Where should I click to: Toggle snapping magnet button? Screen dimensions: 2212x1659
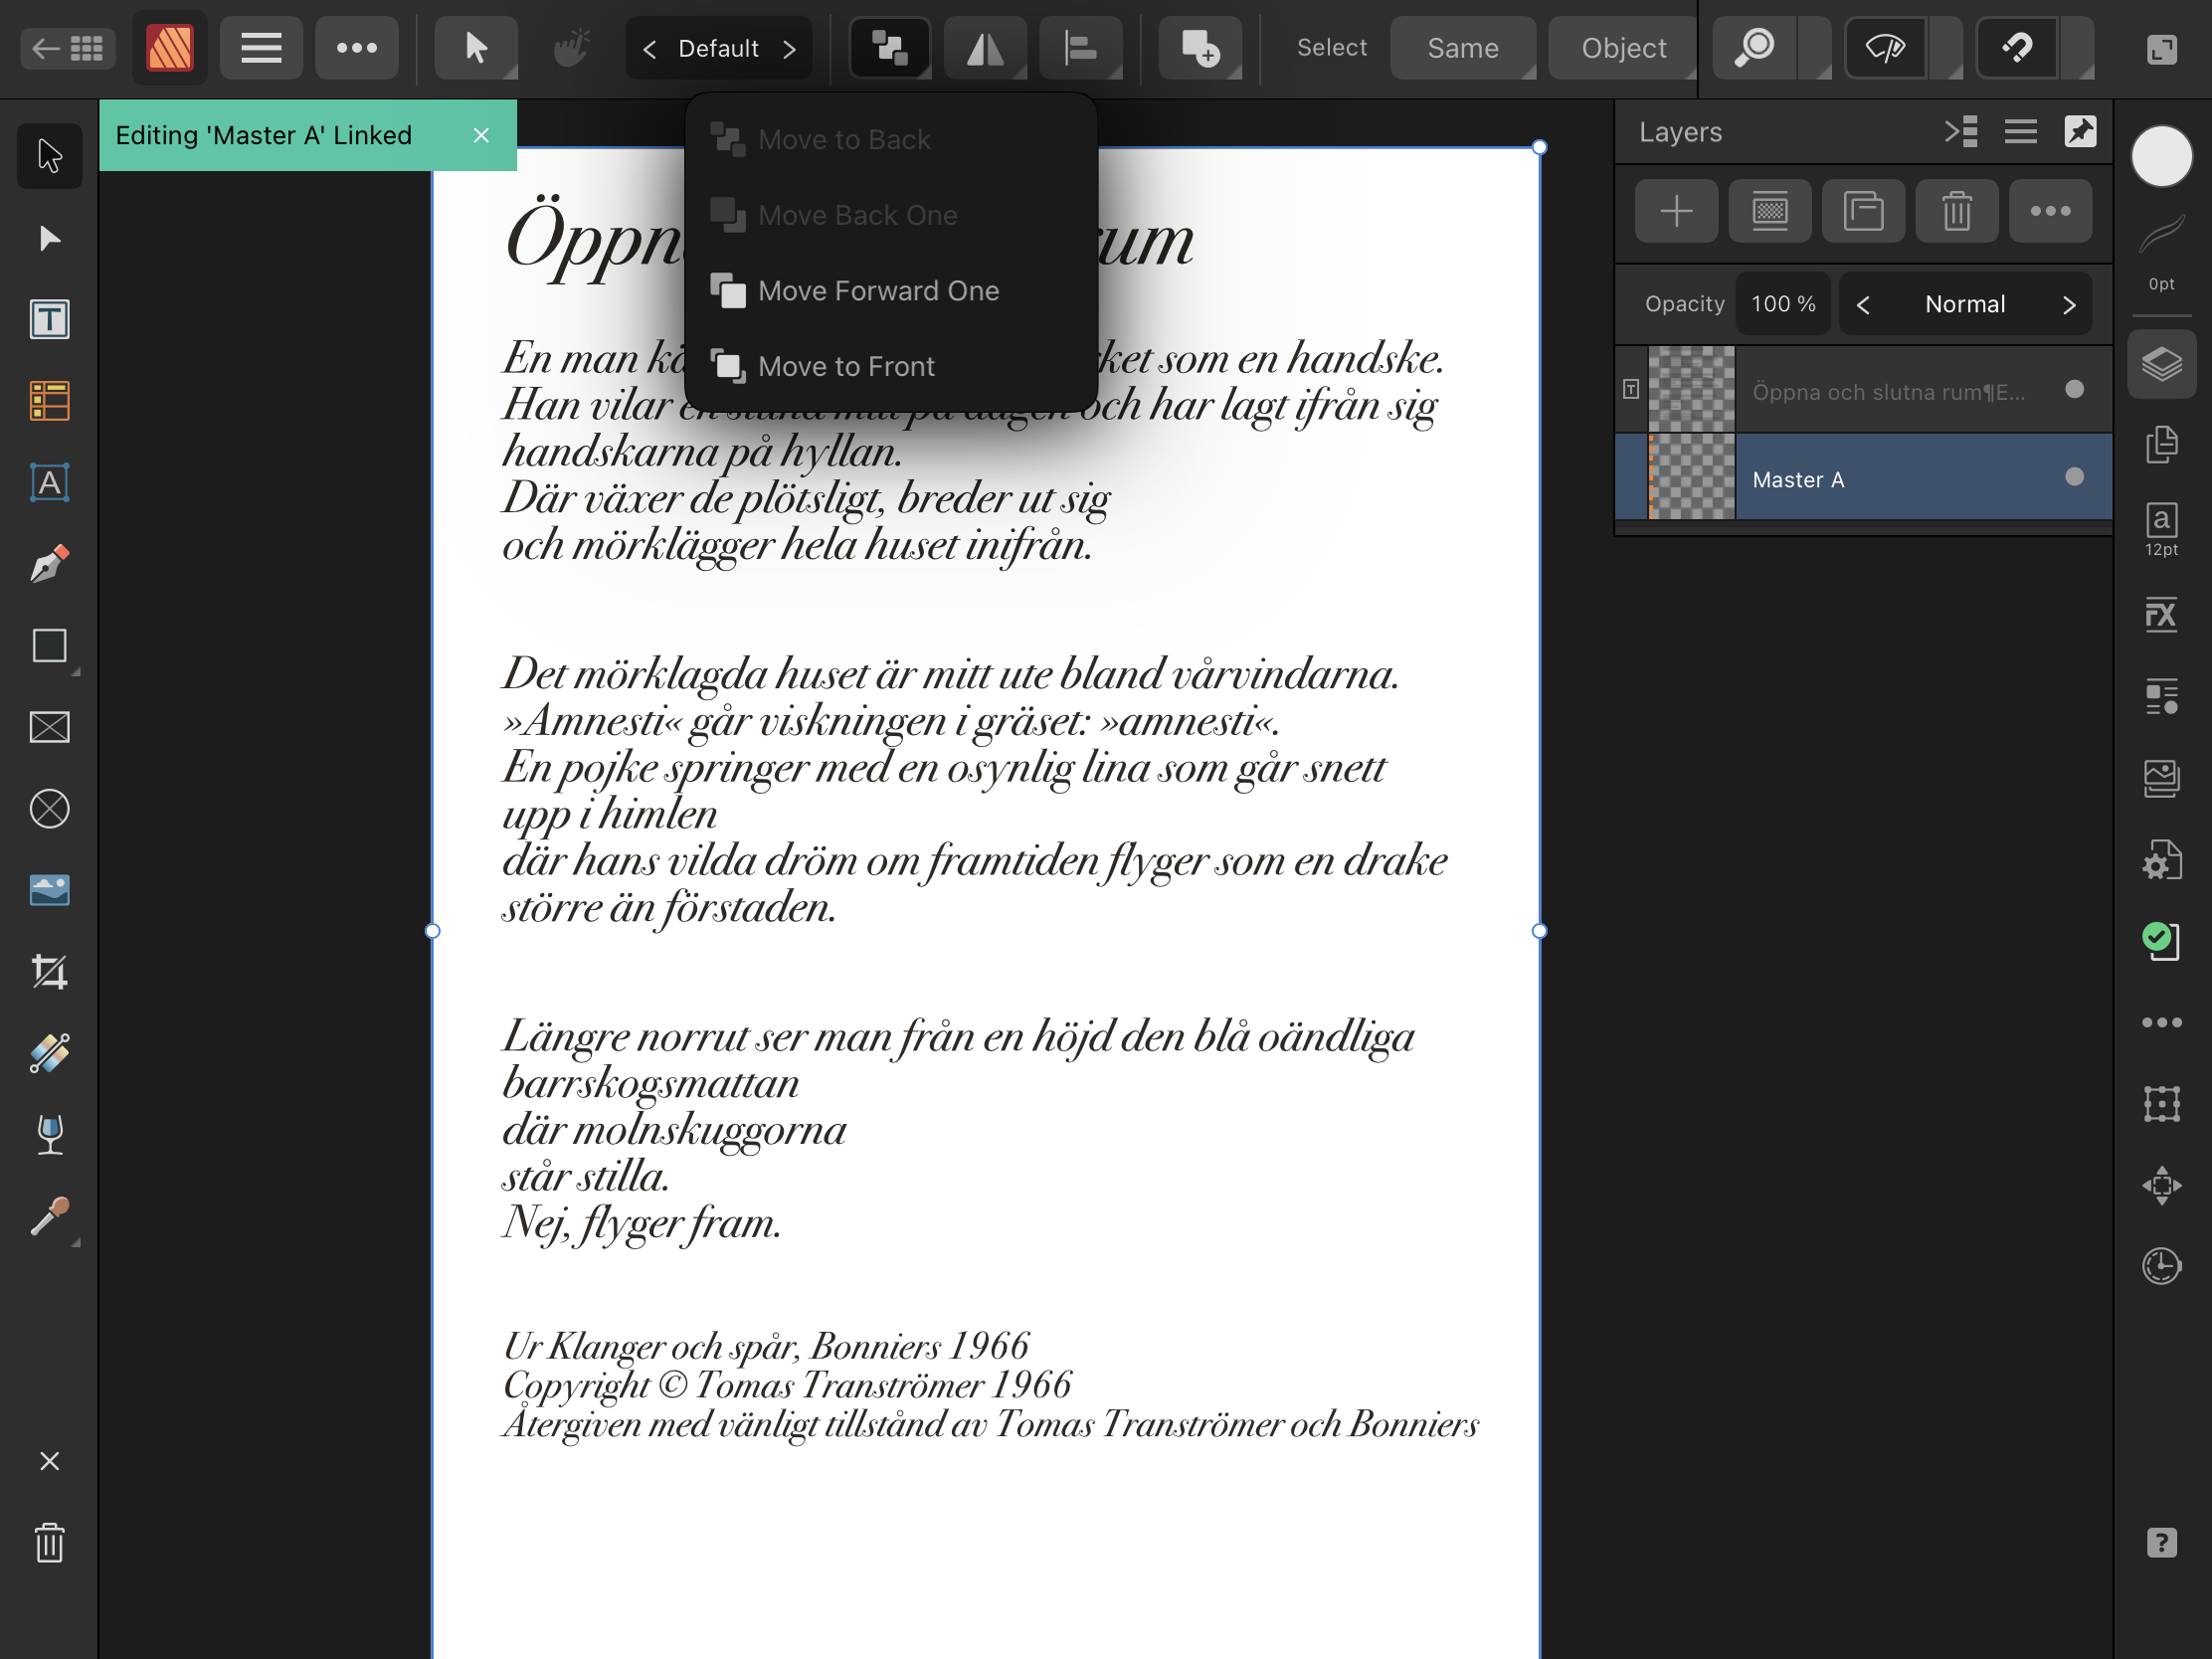click(2017, 48)
